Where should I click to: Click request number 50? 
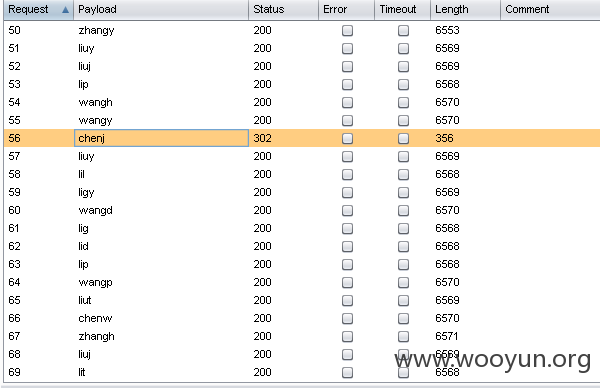tap(14, 30)
